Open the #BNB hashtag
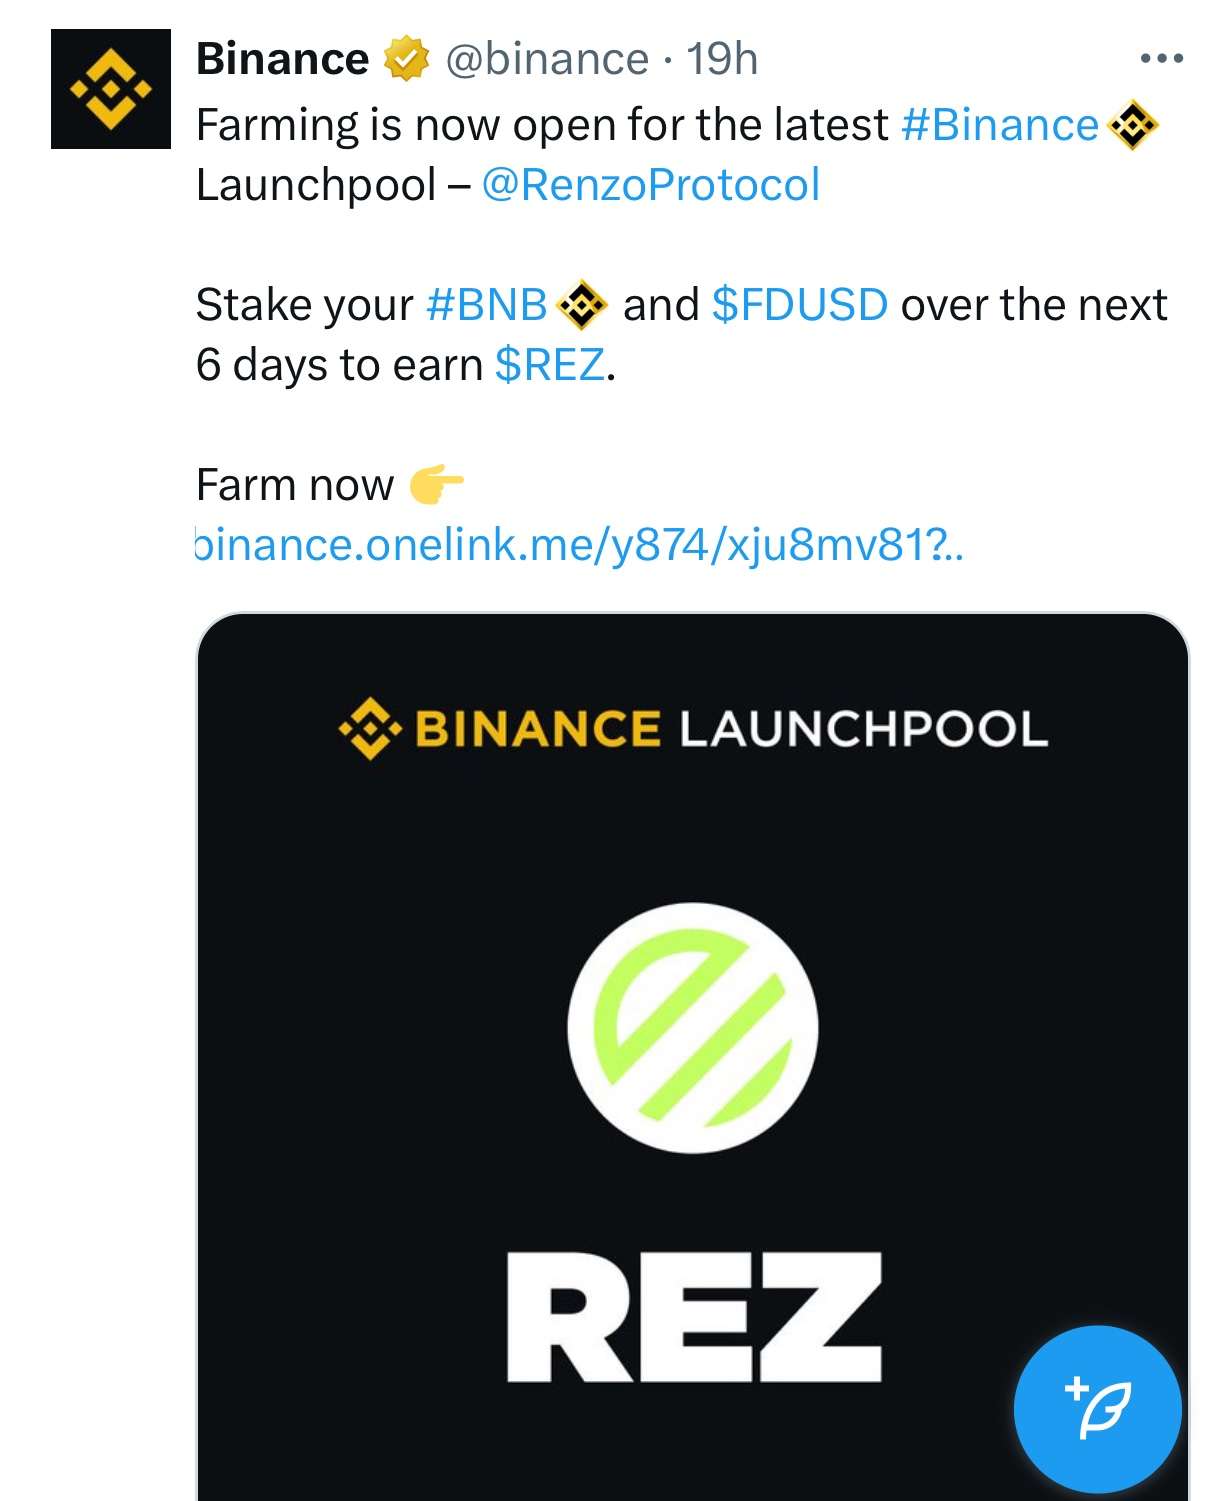This screenshot has width=1227, height=1501. pyautogui.click(x=487, y=305)
